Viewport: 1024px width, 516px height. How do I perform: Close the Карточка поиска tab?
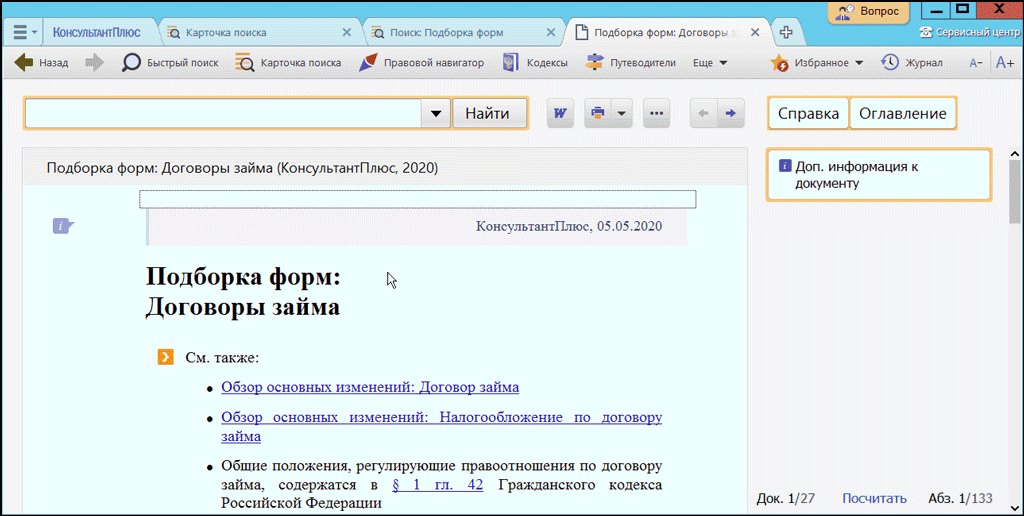[347, 32]
